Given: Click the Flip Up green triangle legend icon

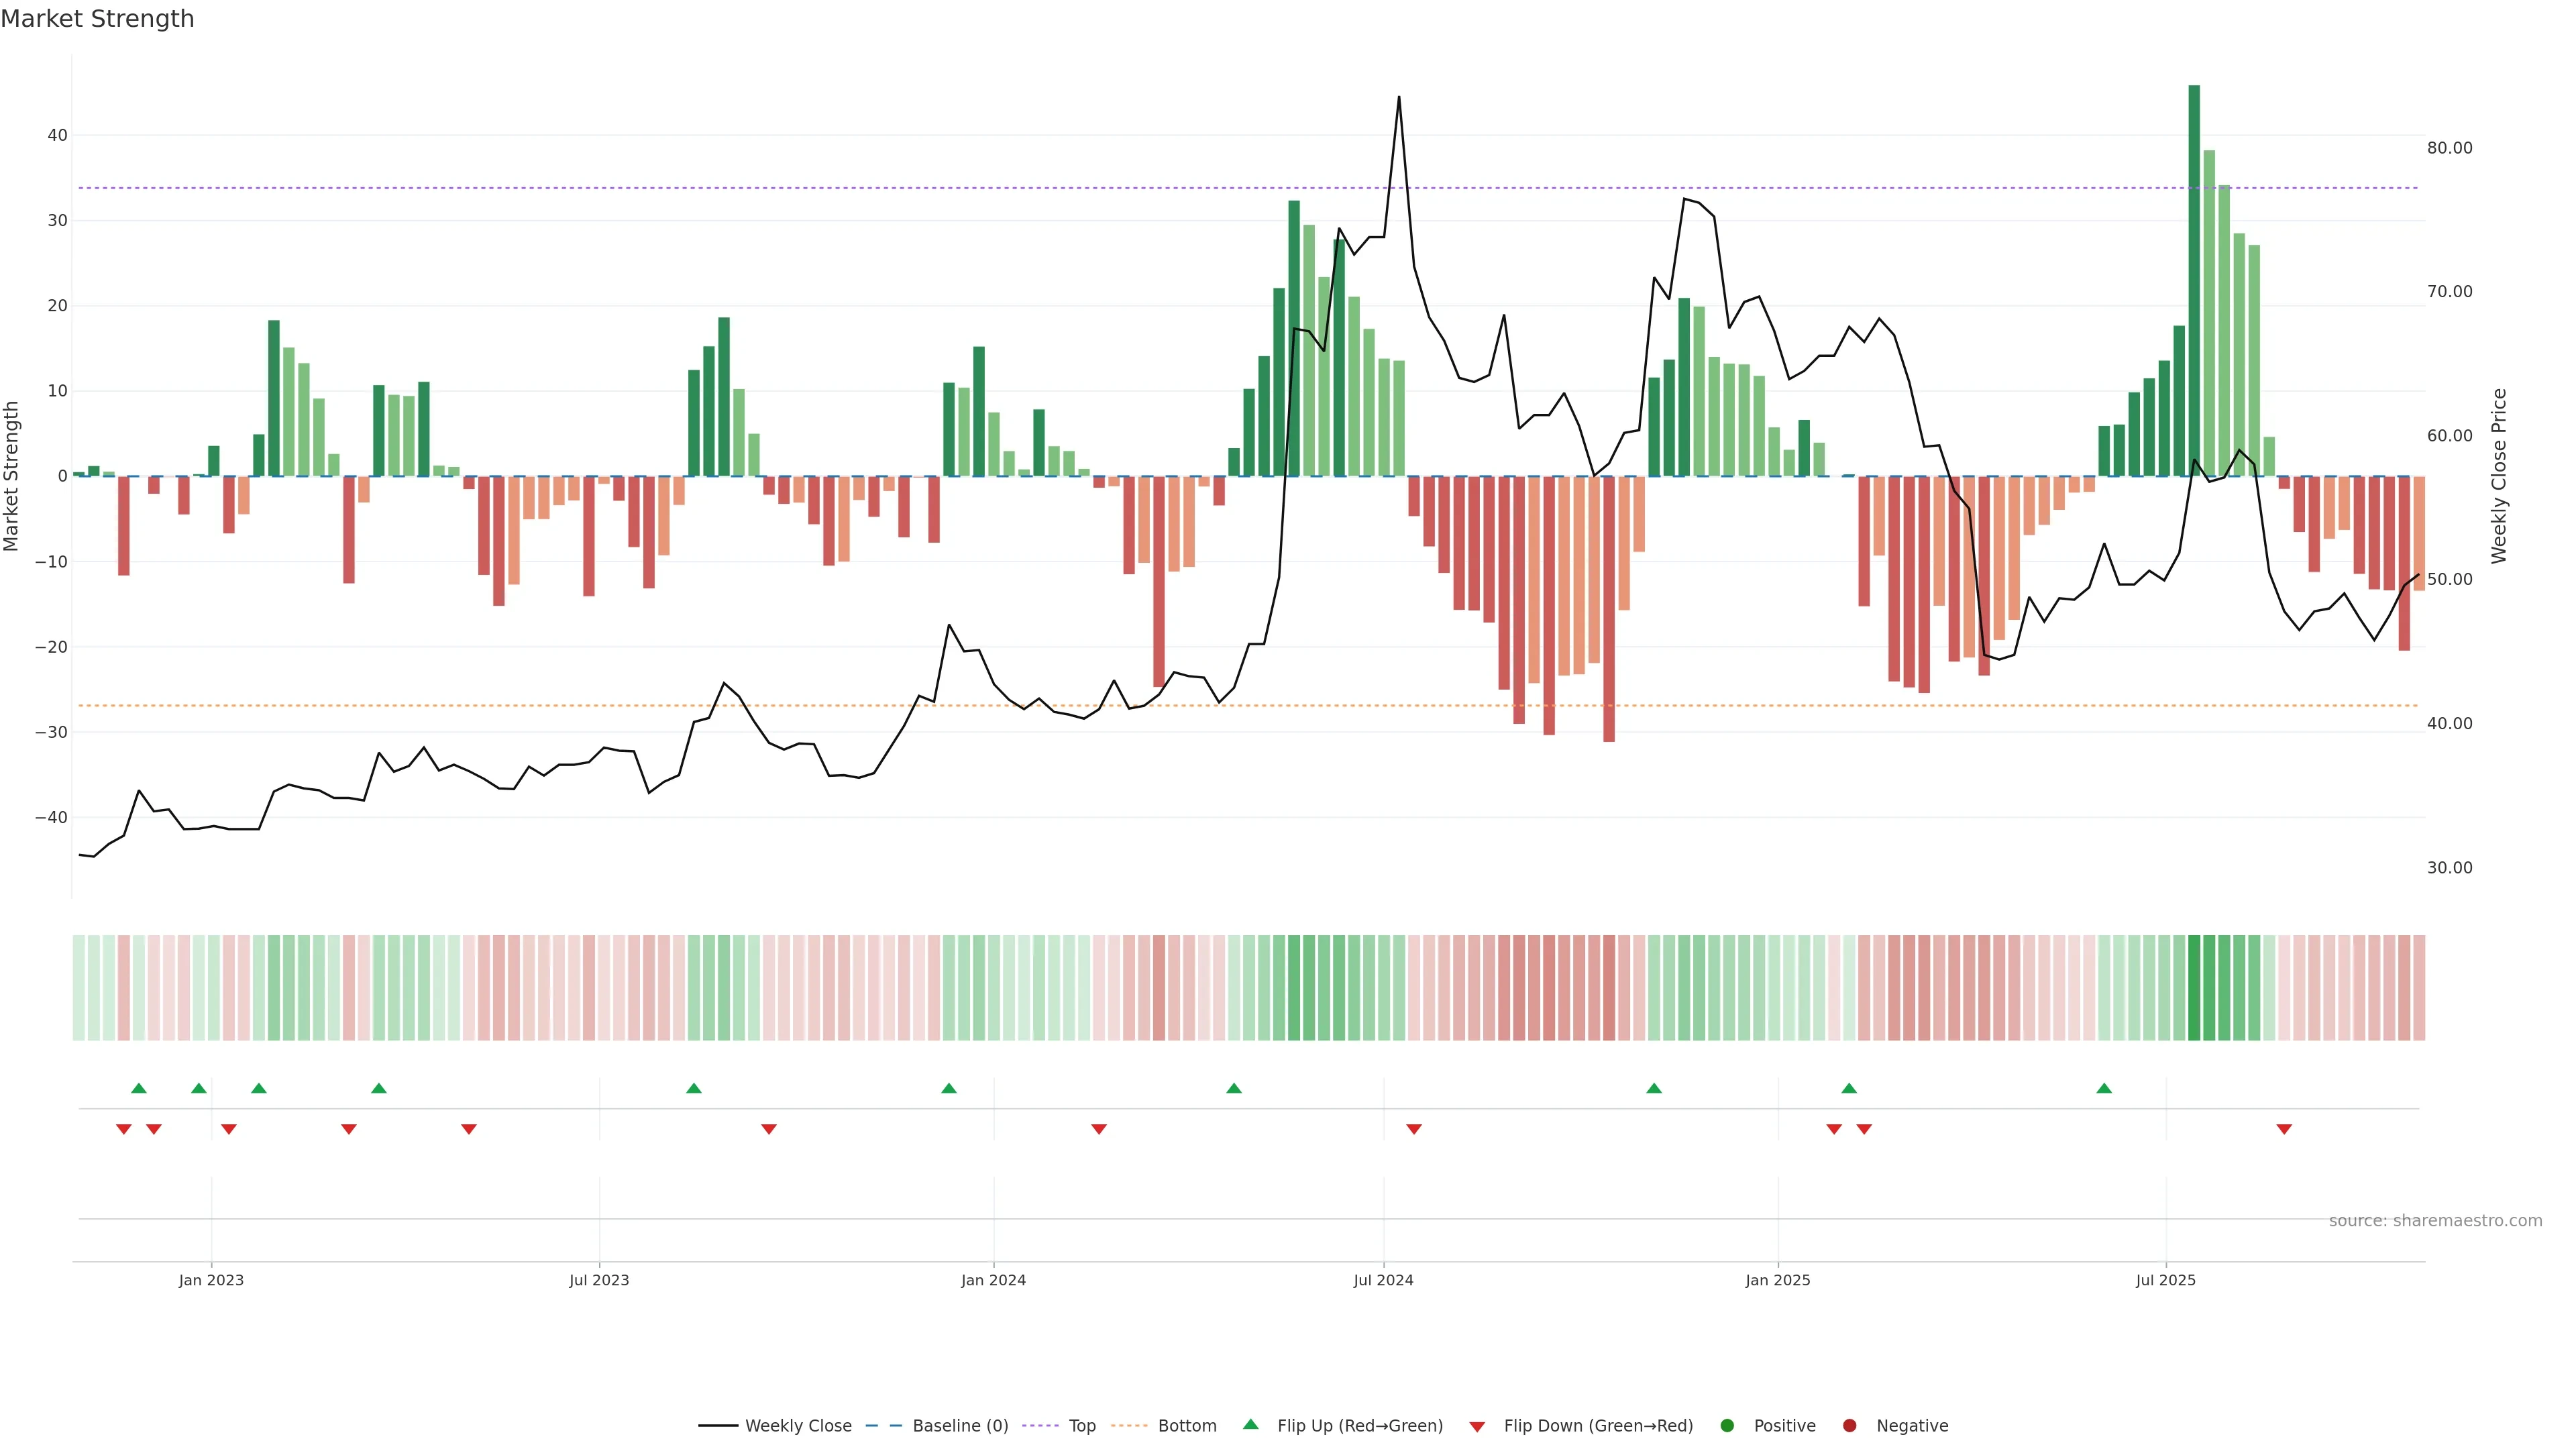Looking at the screenshot, I should [1250, 1424].
